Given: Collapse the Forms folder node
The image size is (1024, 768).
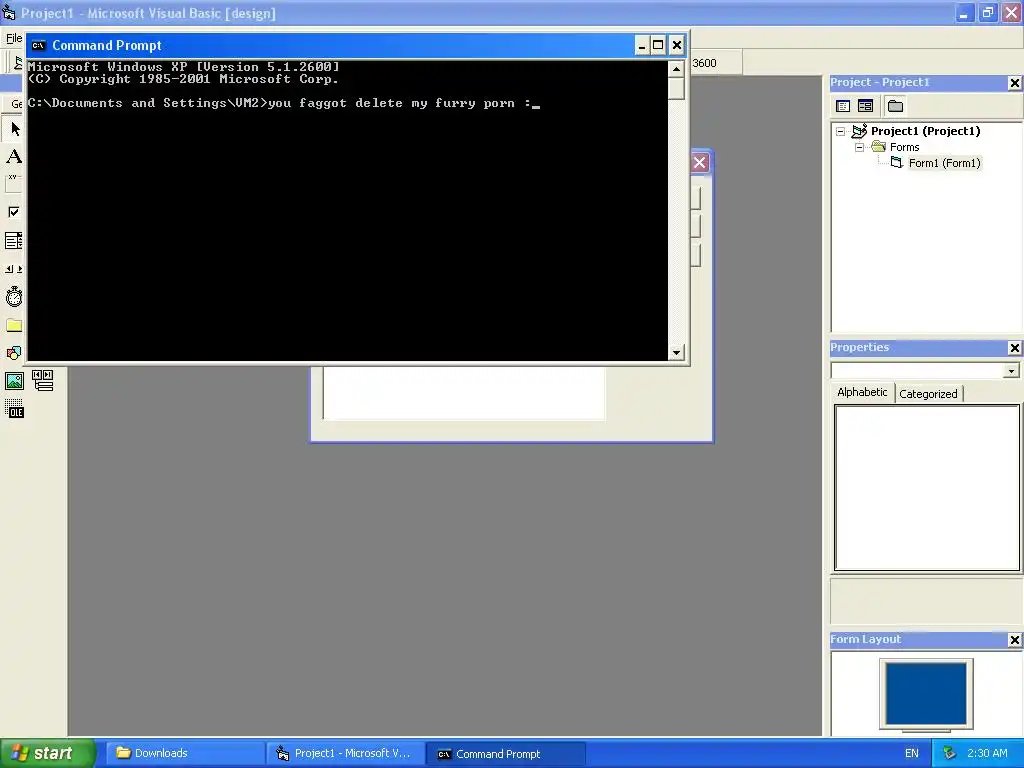Looking at the screenshot, I should (859, 148).
